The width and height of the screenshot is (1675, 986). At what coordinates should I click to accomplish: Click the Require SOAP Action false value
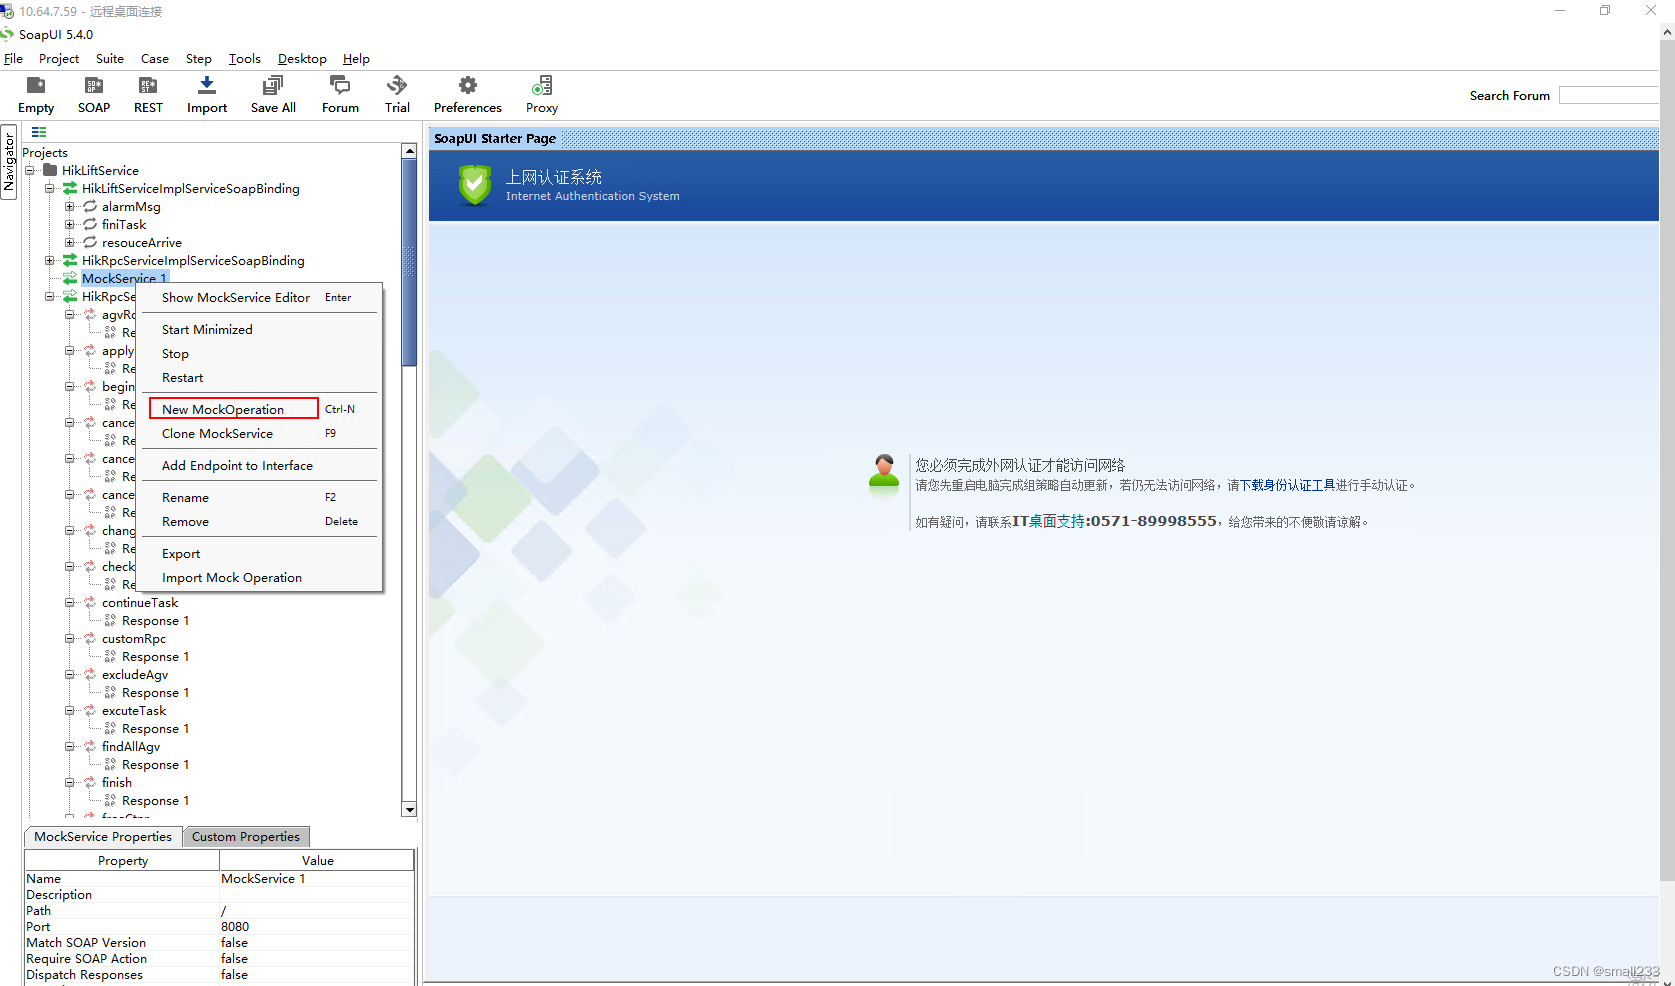click(316, 958)
